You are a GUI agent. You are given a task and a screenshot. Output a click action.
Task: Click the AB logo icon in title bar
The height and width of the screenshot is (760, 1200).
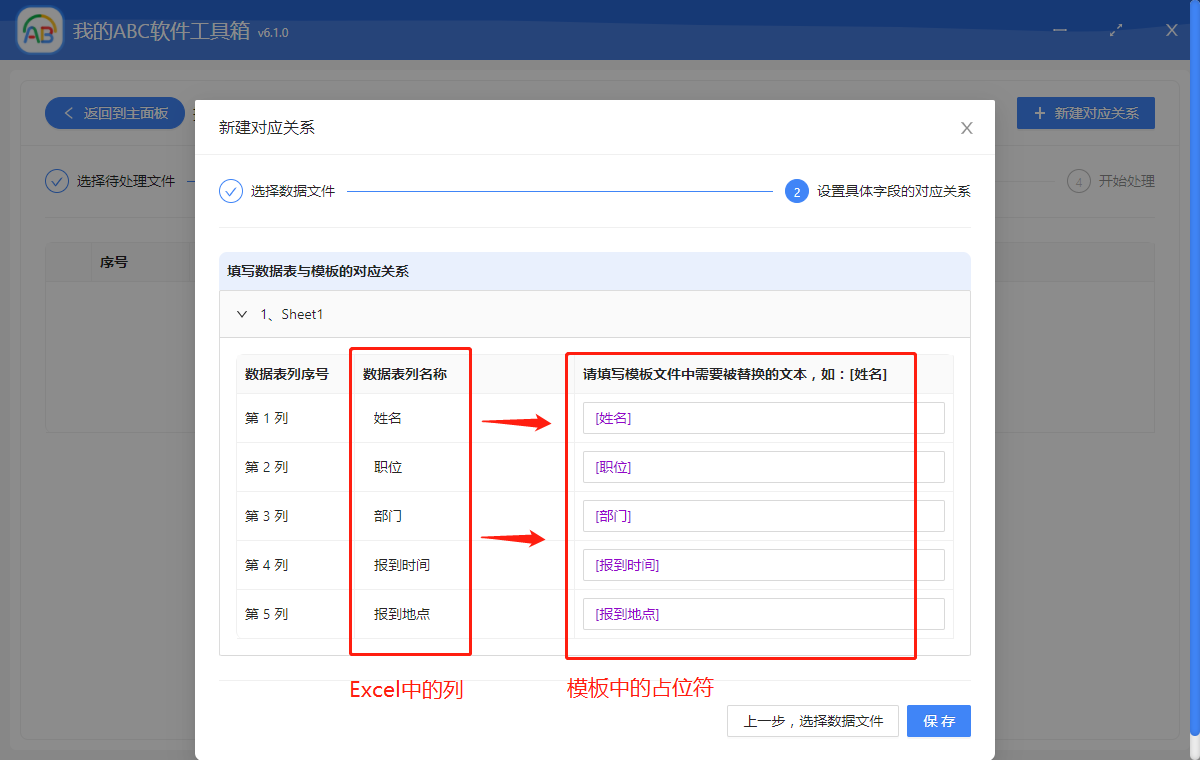tap(39, 30)
